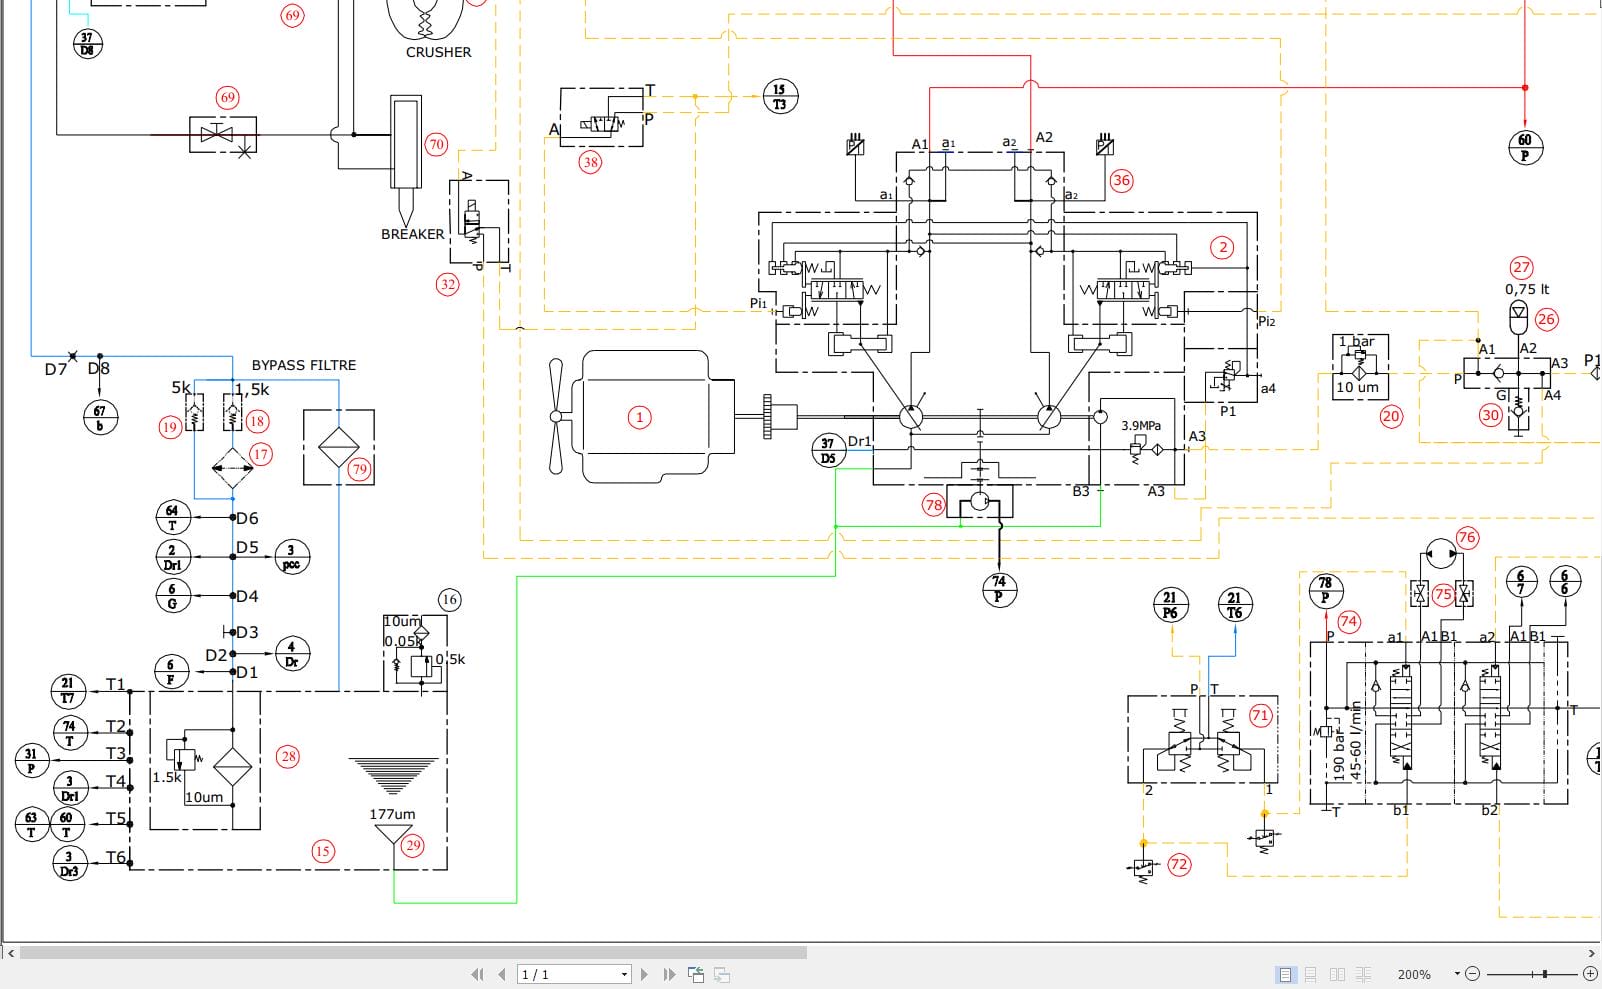Open the page number dropdown
The height and width of the screenshot is (989, 1602).
pyautogui.click(x=624, y=974)
